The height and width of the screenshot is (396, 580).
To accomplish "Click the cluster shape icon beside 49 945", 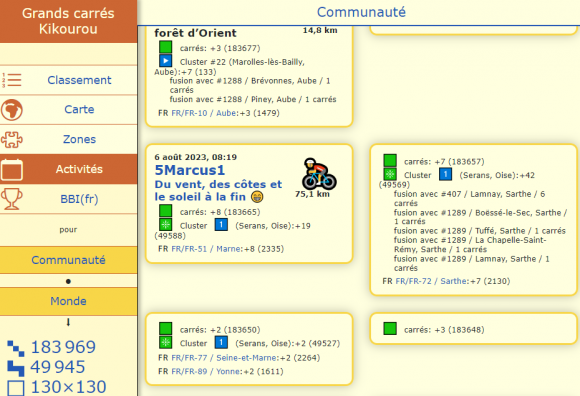I will (x=16, y=368).
